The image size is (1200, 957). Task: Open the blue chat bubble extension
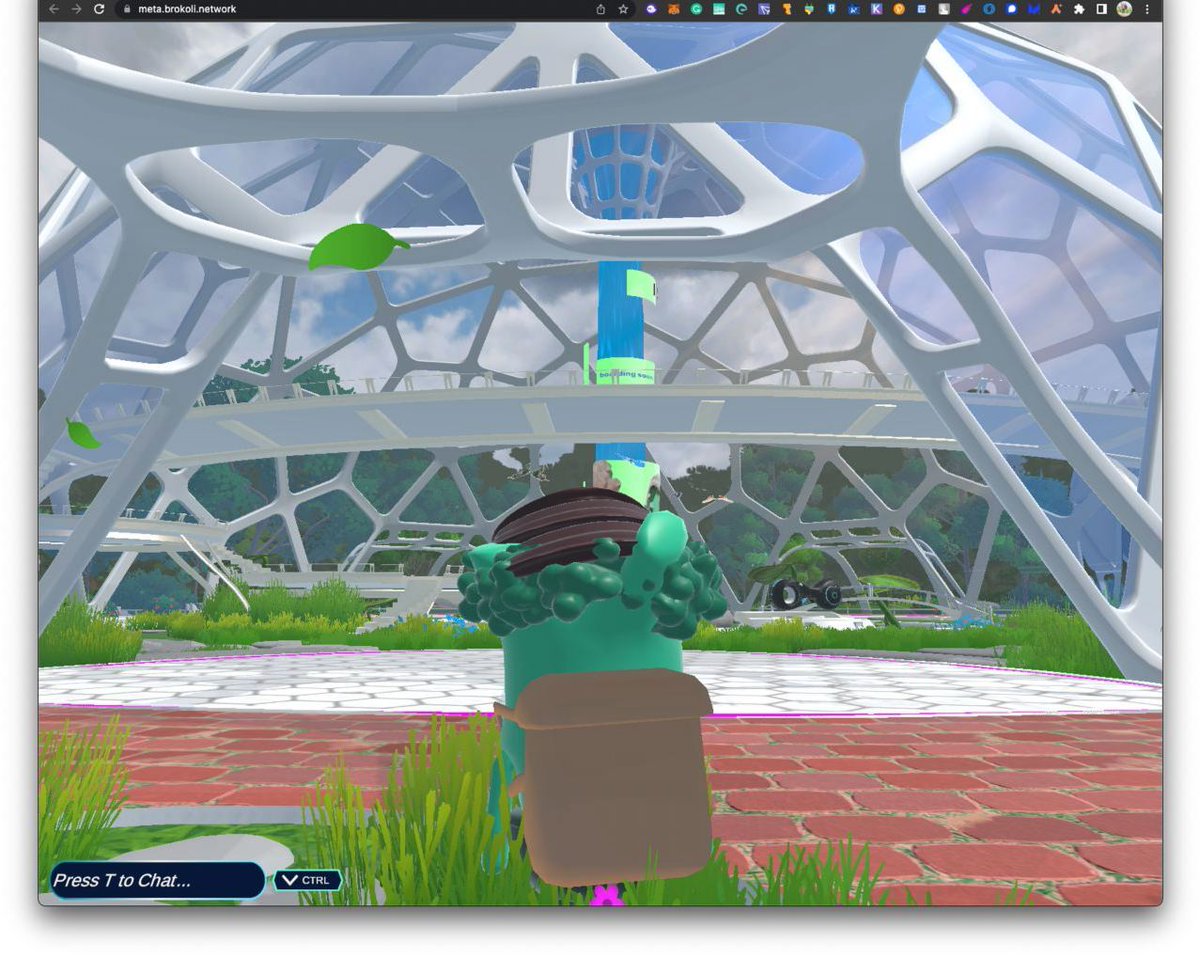[x=1011, y=9]
